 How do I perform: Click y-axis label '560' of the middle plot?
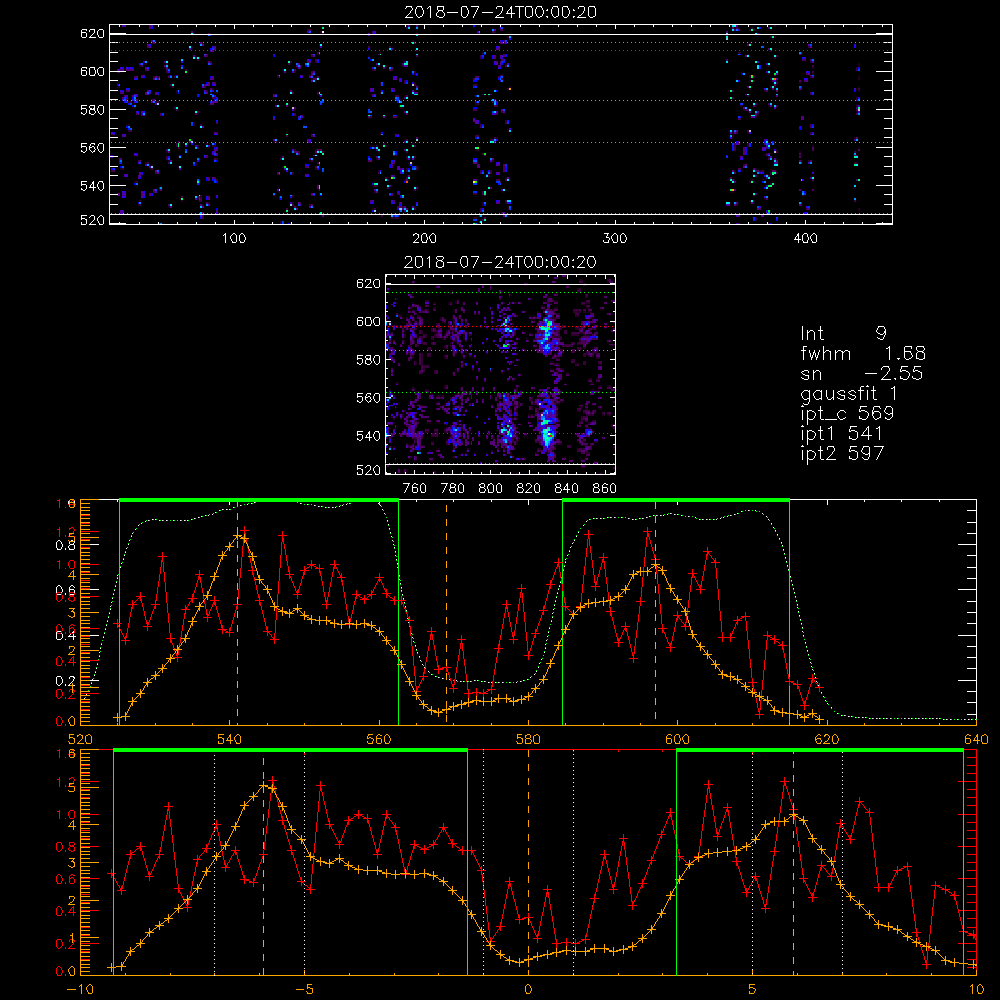point(368,398)
